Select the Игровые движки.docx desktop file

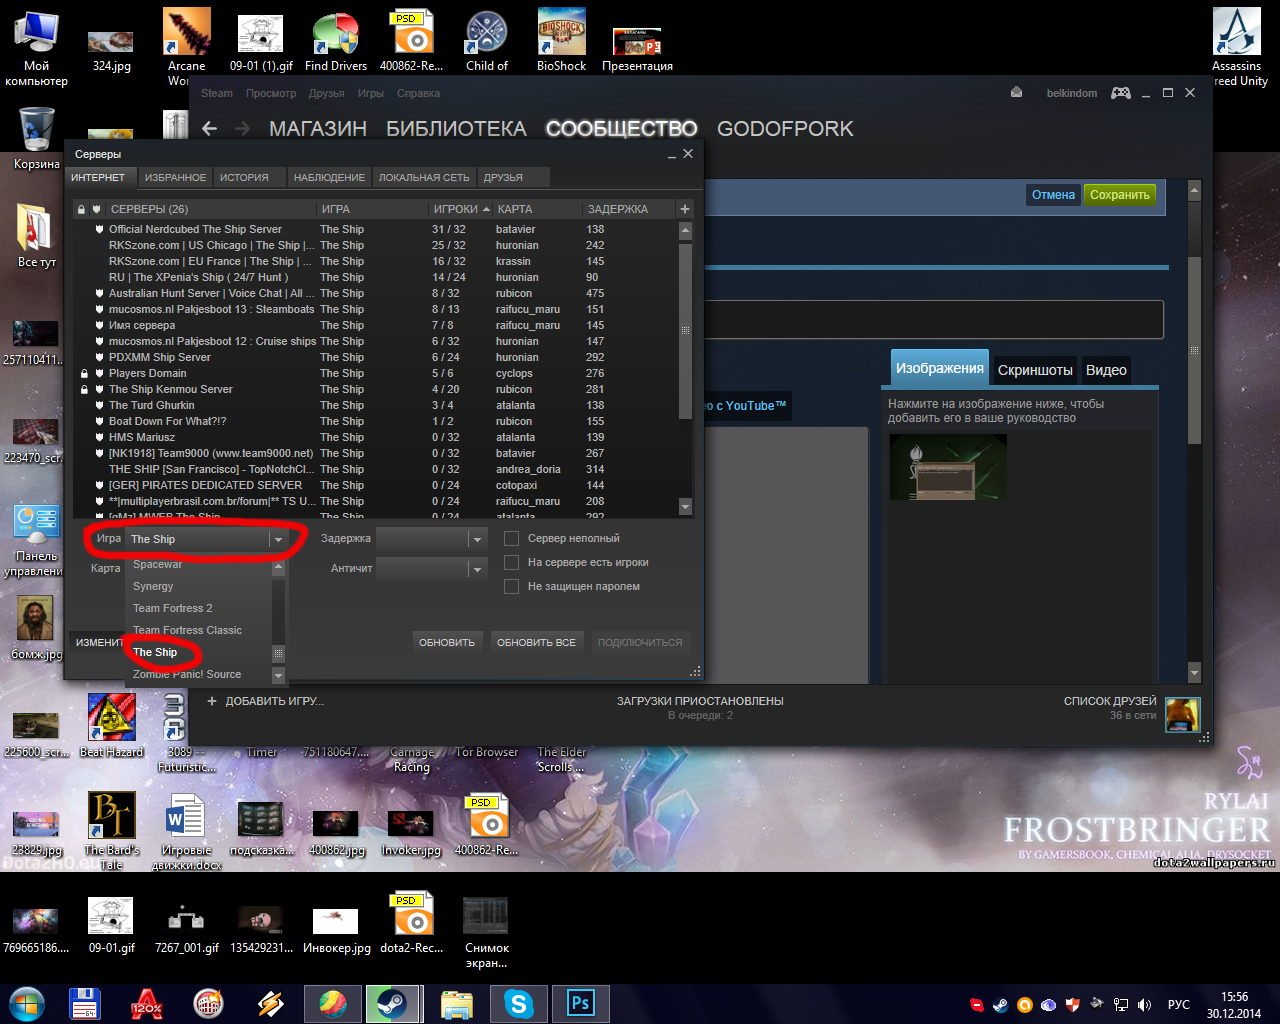[x=186, y=831]
